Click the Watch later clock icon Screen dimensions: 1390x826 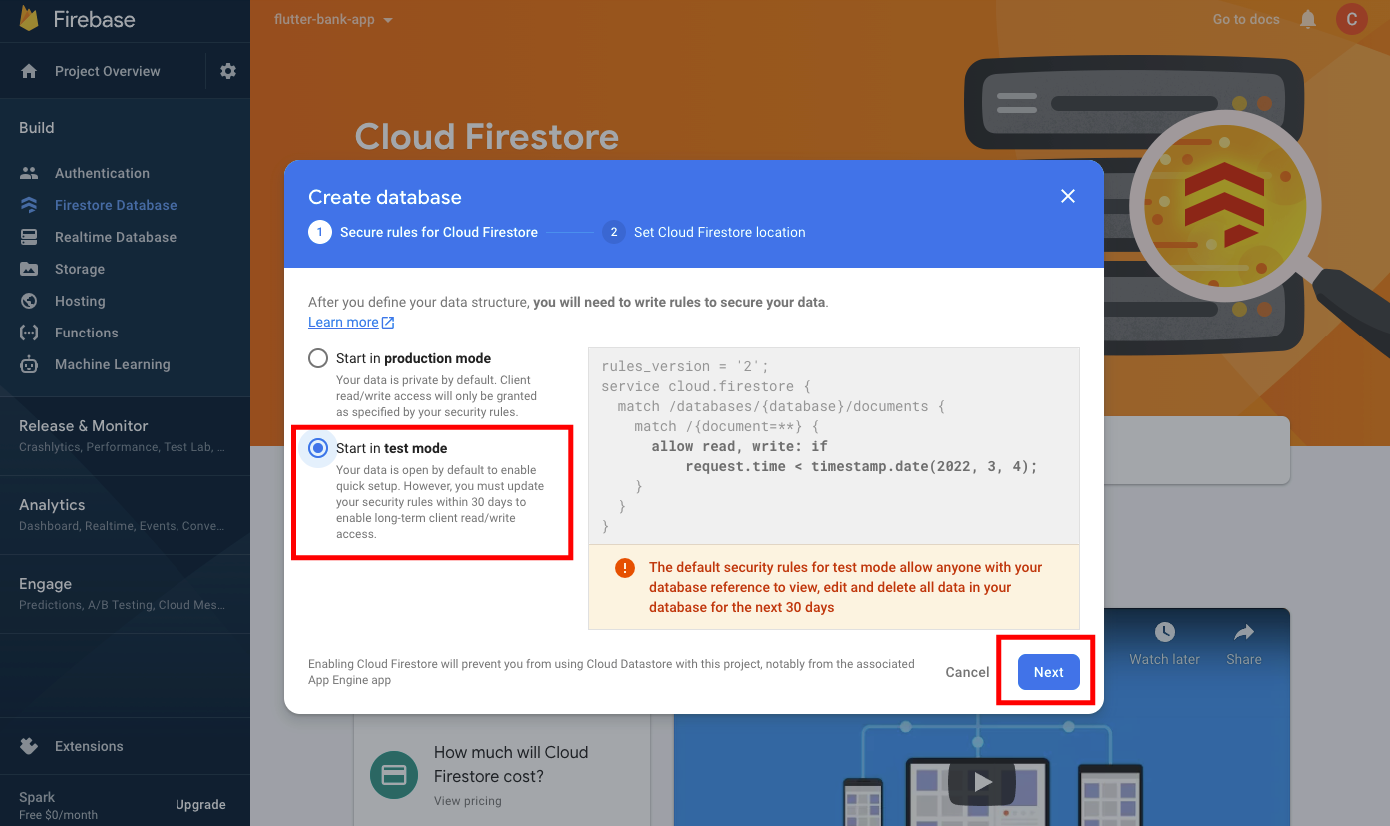point(1165,632)
